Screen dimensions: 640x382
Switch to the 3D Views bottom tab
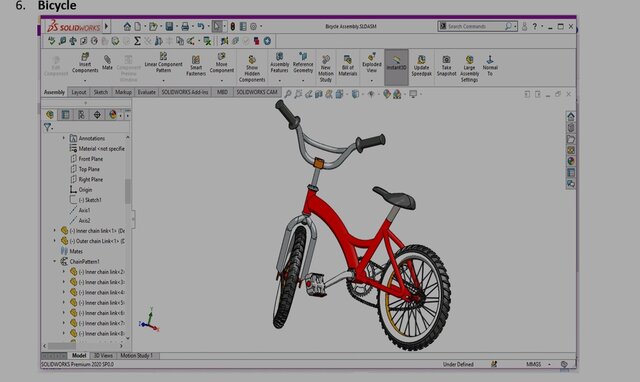point(103,356)
